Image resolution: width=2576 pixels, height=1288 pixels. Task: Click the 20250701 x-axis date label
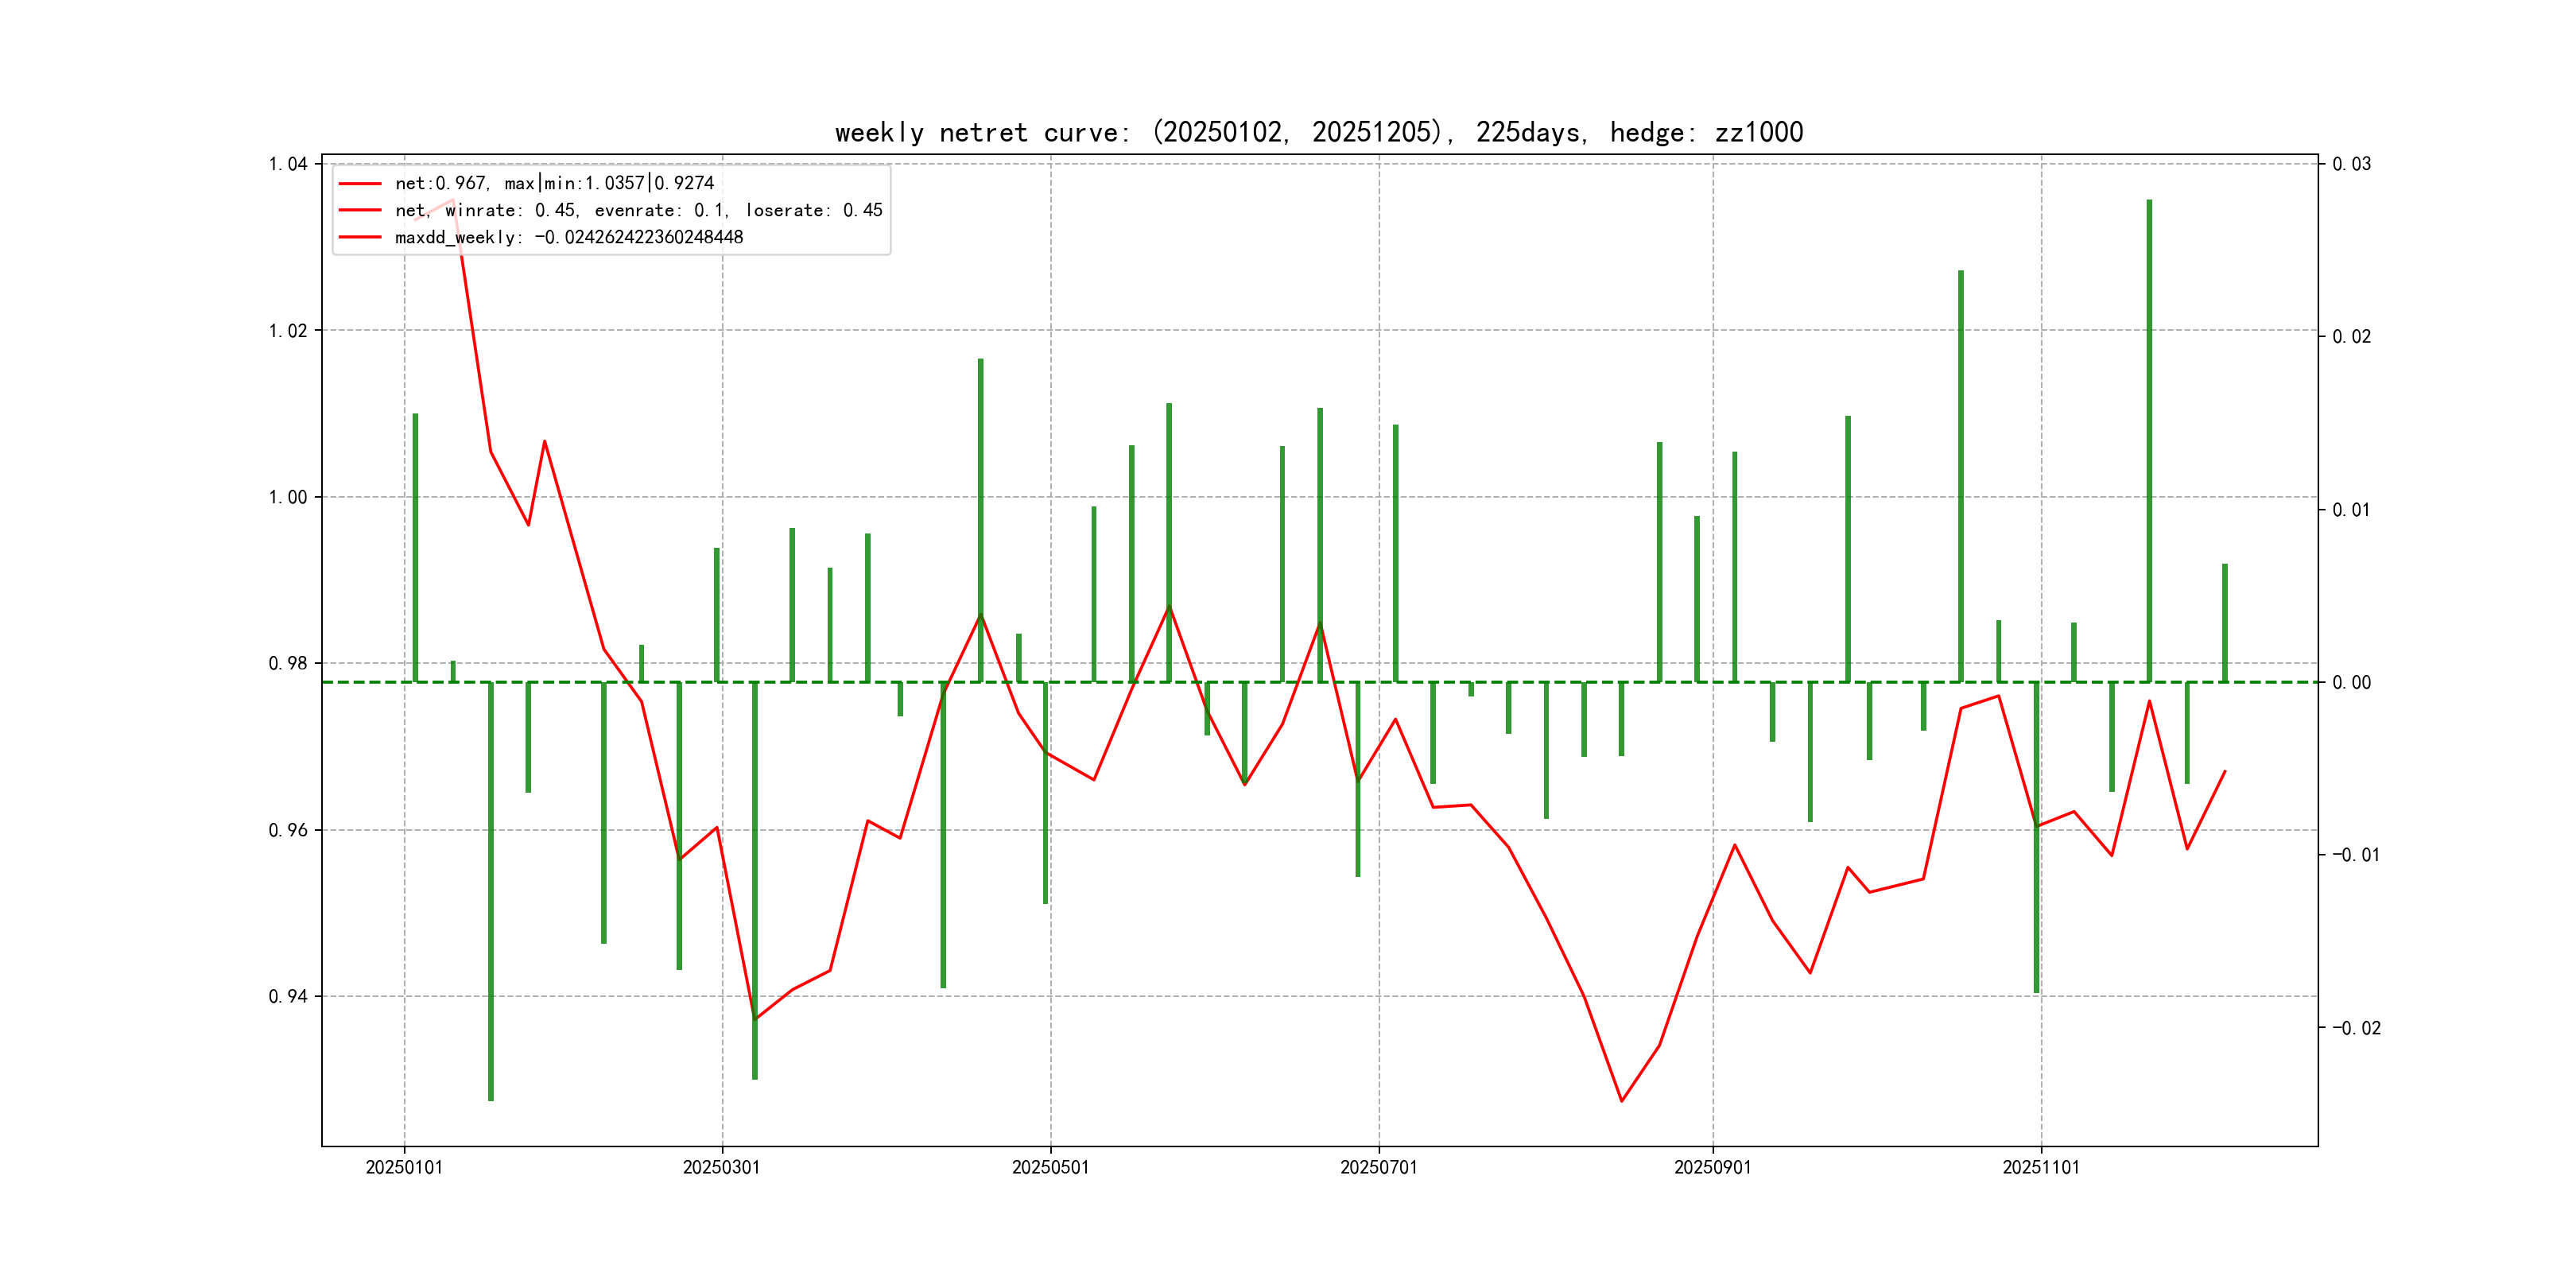coord(1378,1167)
